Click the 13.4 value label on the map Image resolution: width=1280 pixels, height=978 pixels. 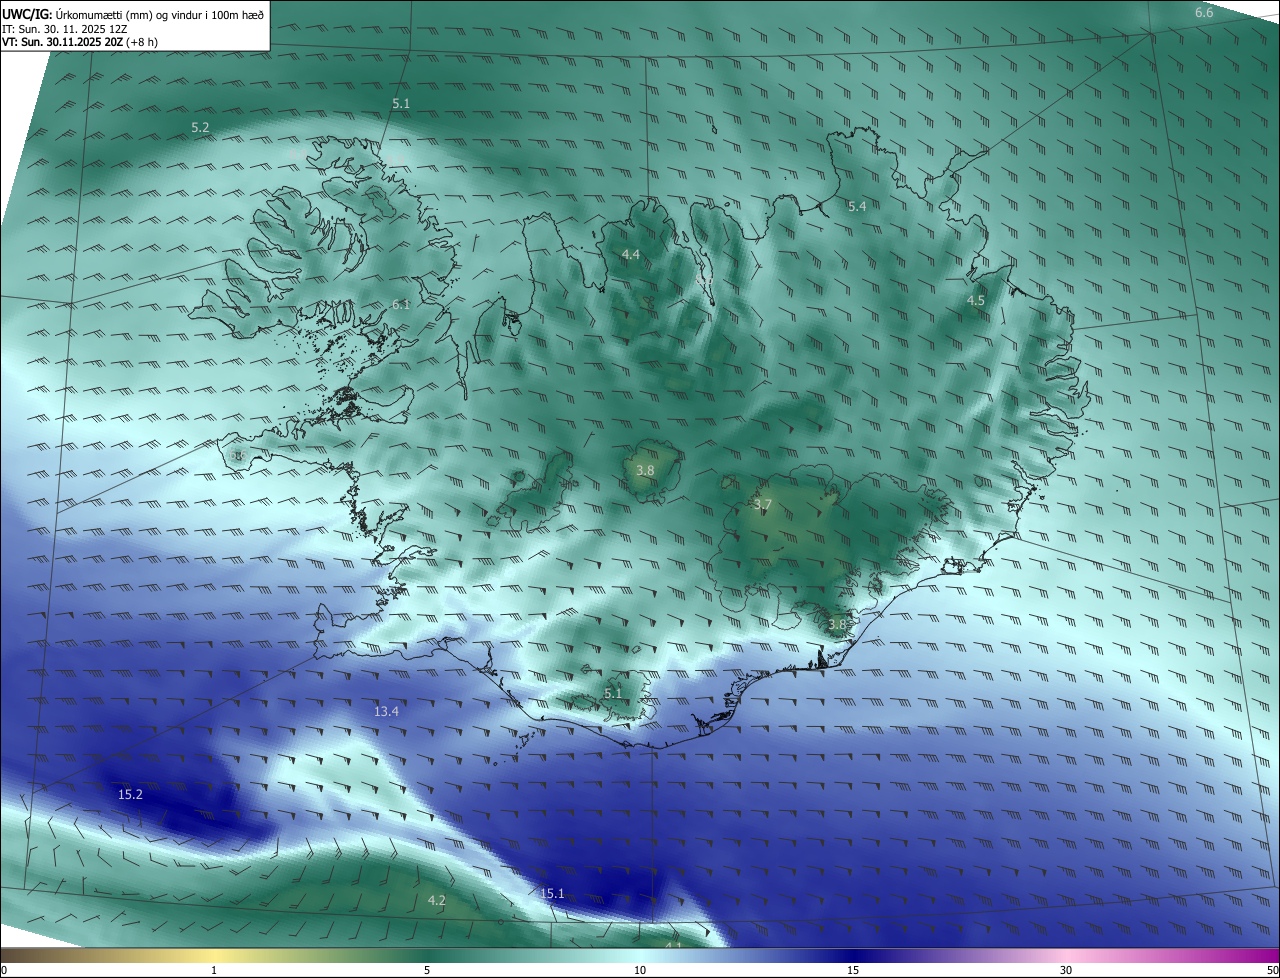[386, 711]
